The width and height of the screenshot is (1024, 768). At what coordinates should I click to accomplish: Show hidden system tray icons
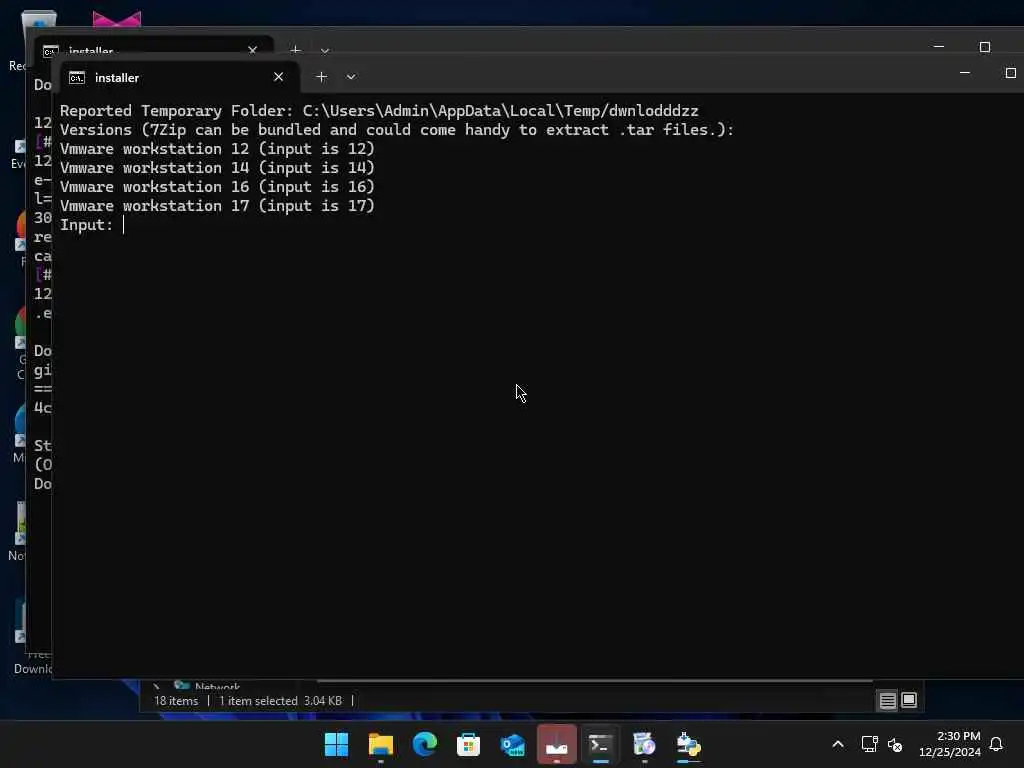coord(838,744)
